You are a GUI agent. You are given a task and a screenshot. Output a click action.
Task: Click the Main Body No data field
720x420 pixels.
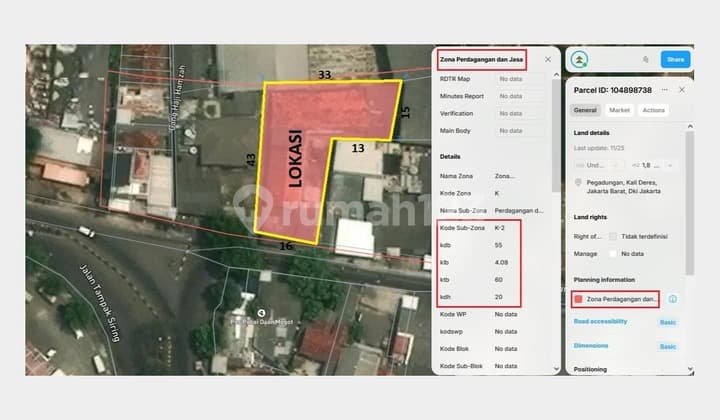pyautogui.click(x=520, y=131)
